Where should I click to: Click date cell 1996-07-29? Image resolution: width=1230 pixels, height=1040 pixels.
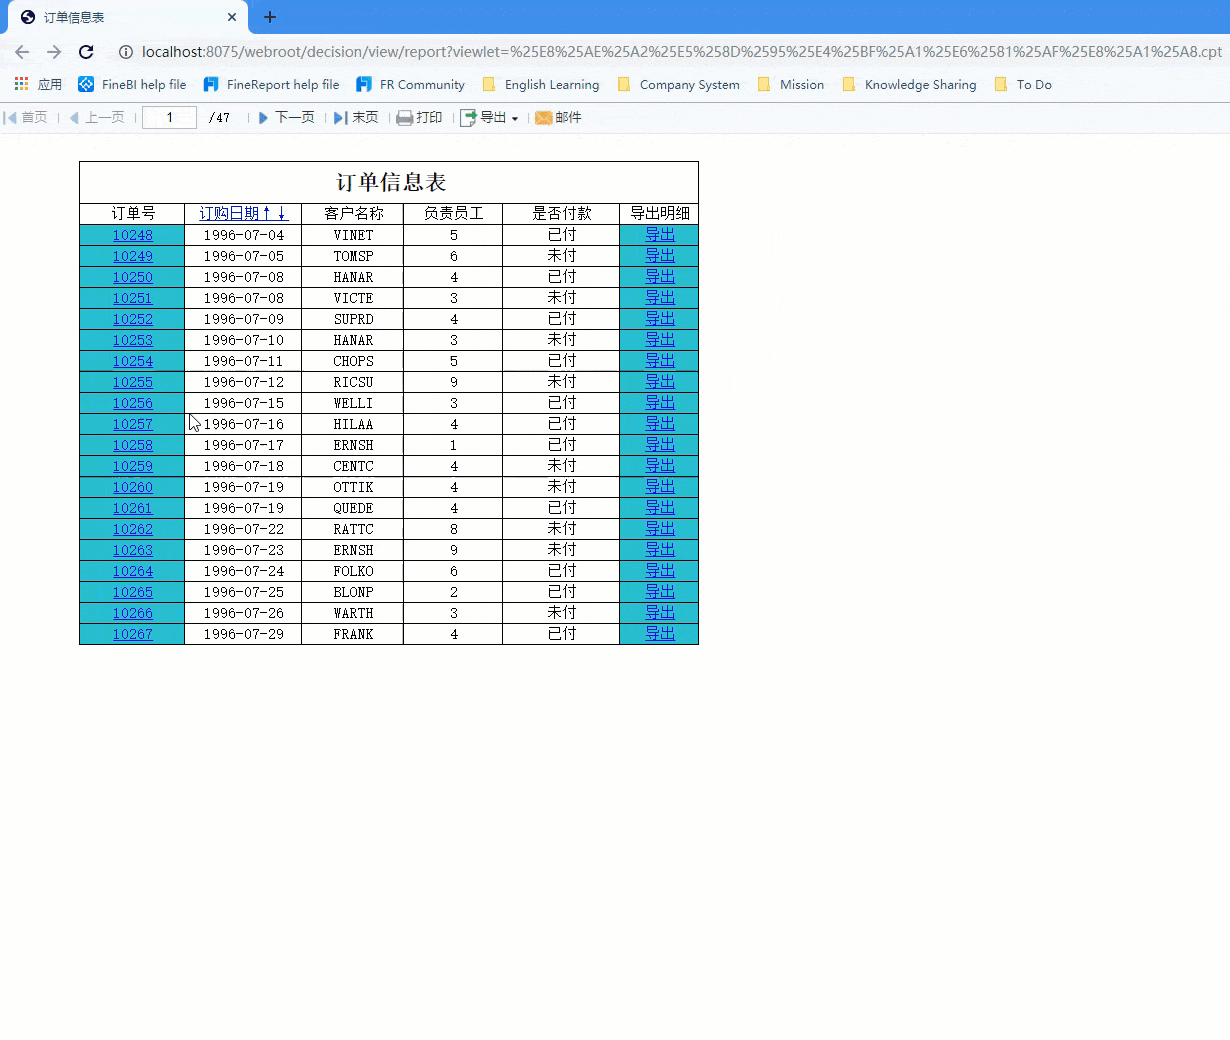[244, 634]
